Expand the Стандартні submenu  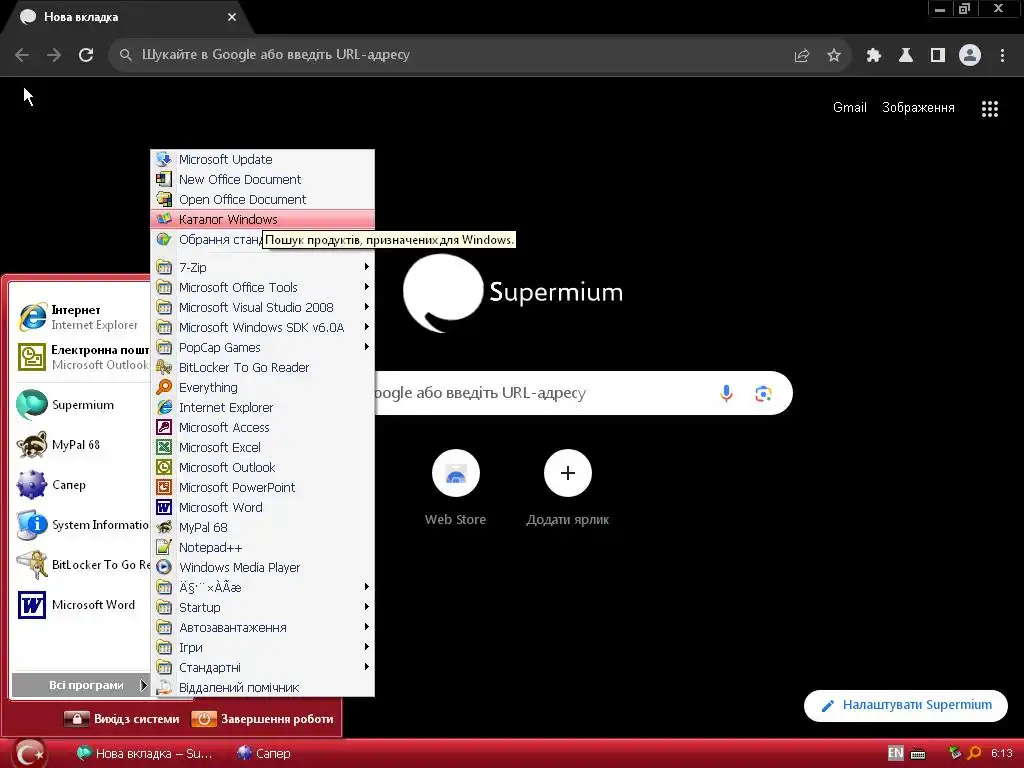263,667
